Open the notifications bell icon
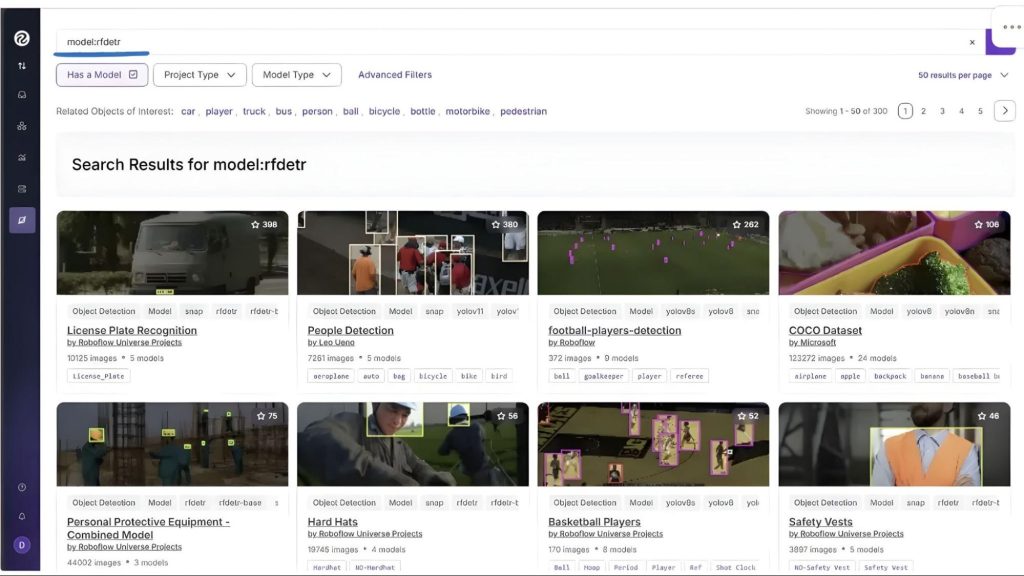This screenshot has height=576, width=1024. [x=21, y=516]
